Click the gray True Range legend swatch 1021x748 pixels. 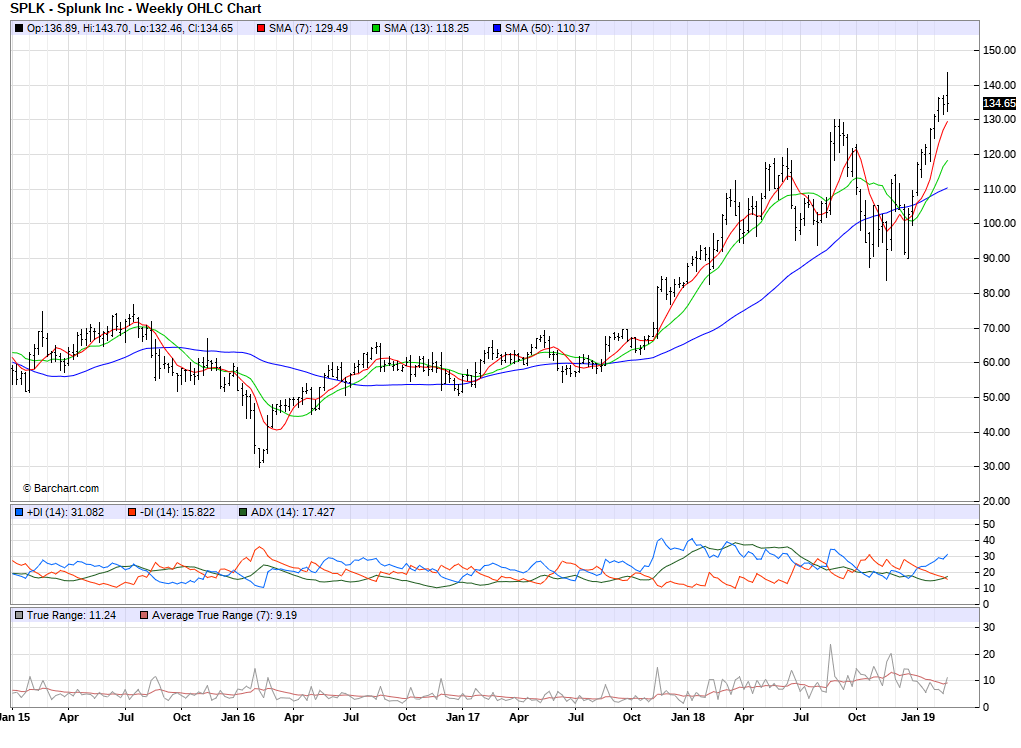point(19,615)
